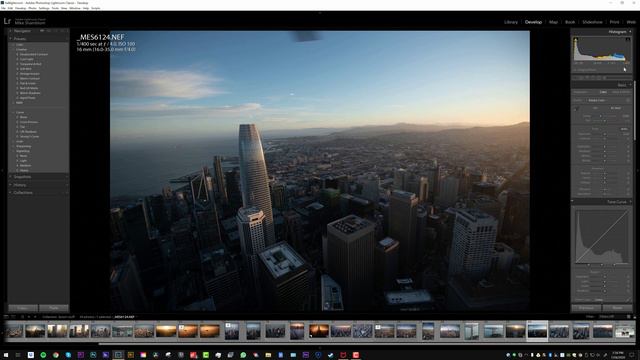The width and height of the screenshot is (640, 360).
Task: Click the Auto tone button
Action: 624,129
